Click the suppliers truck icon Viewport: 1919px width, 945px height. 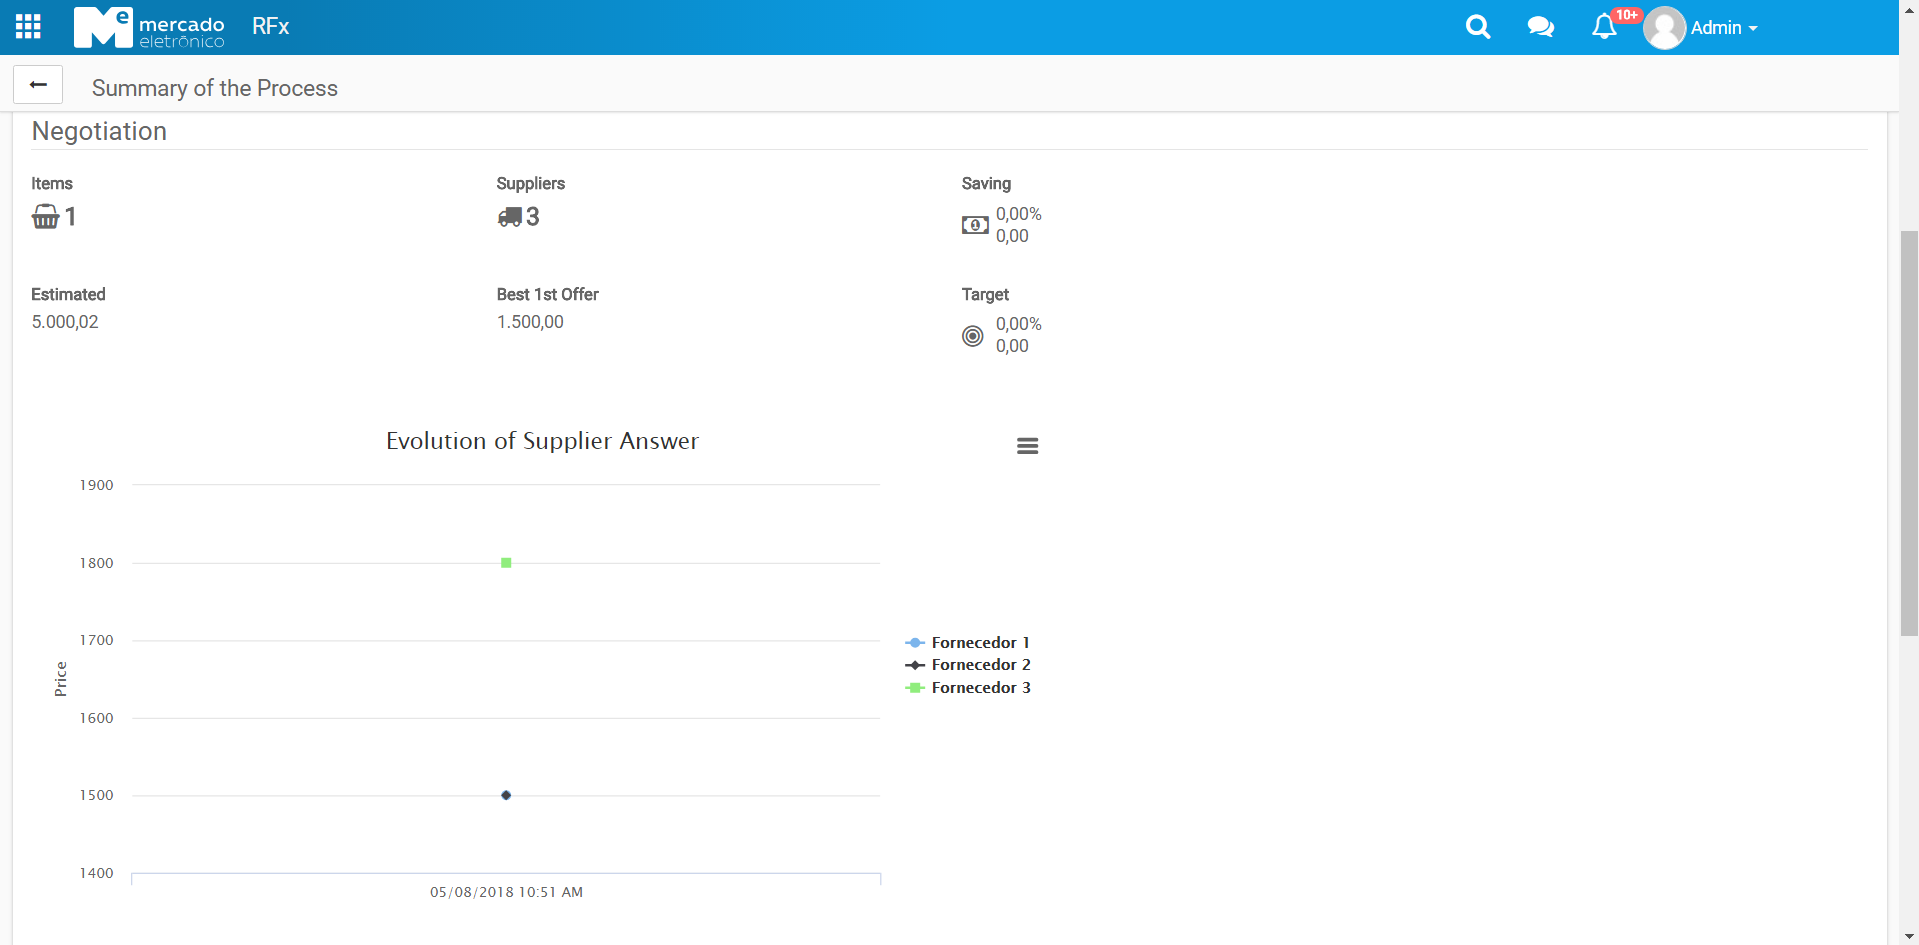510,217
